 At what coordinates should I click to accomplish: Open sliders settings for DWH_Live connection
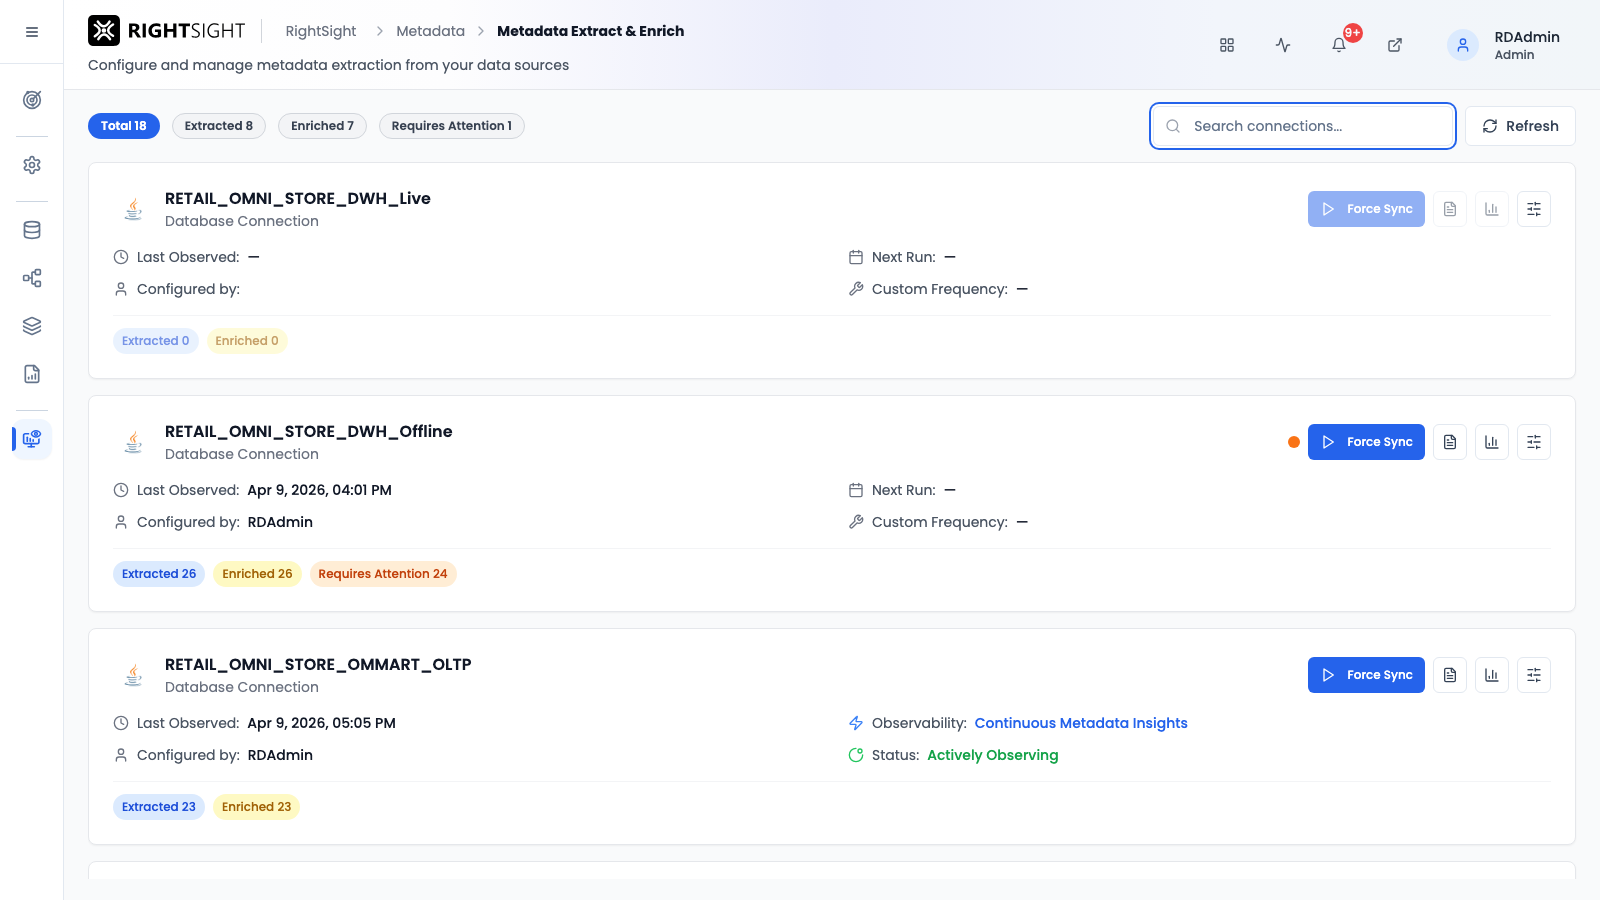(1534, 209)
